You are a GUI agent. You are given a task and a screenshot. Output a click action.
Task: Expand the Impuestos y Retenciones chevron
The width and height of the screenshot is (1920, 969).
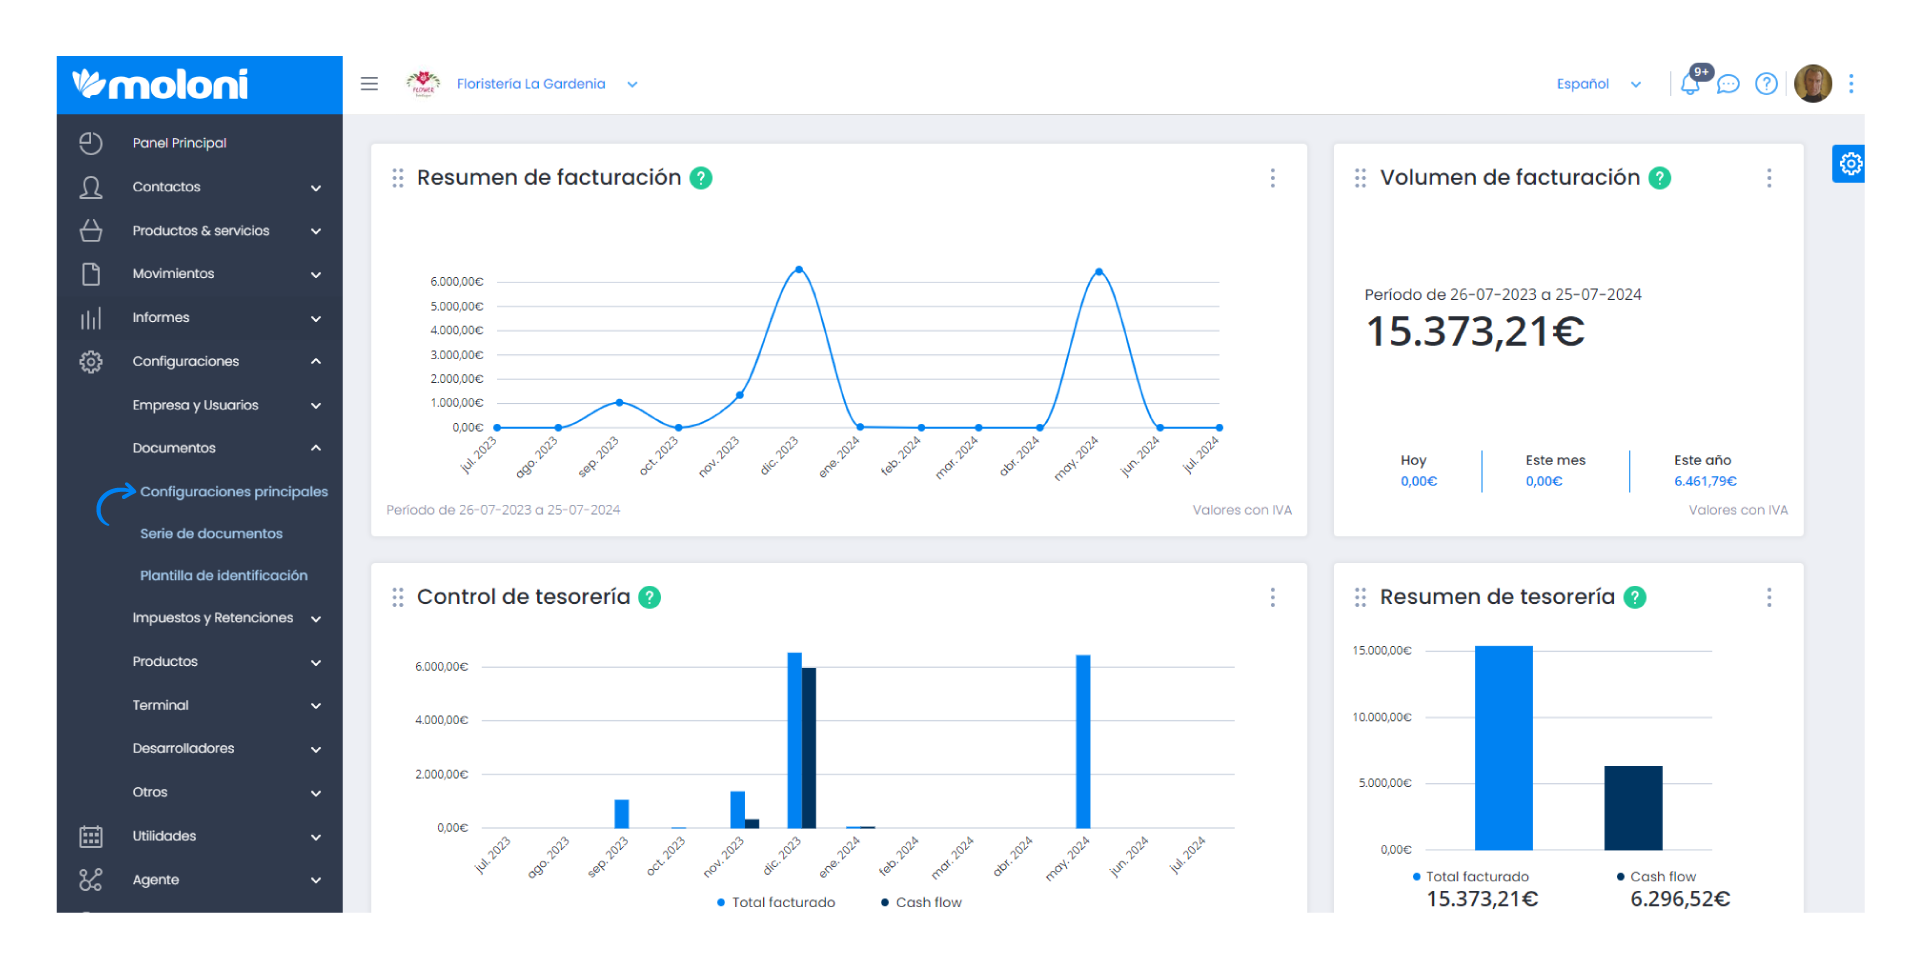(x=316, y=619)
